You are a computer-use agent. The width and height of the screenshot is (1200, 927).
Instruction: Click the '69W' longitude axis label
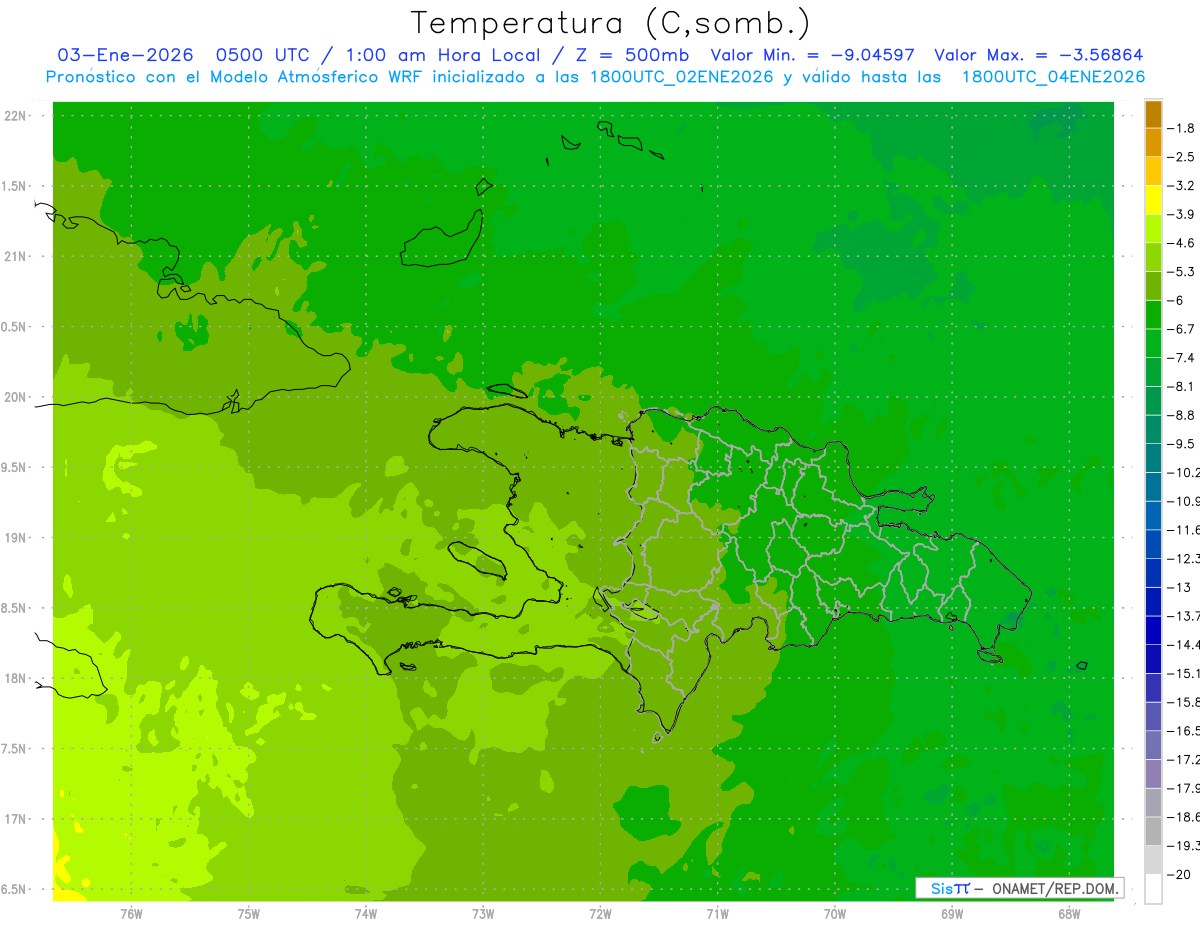952,914
